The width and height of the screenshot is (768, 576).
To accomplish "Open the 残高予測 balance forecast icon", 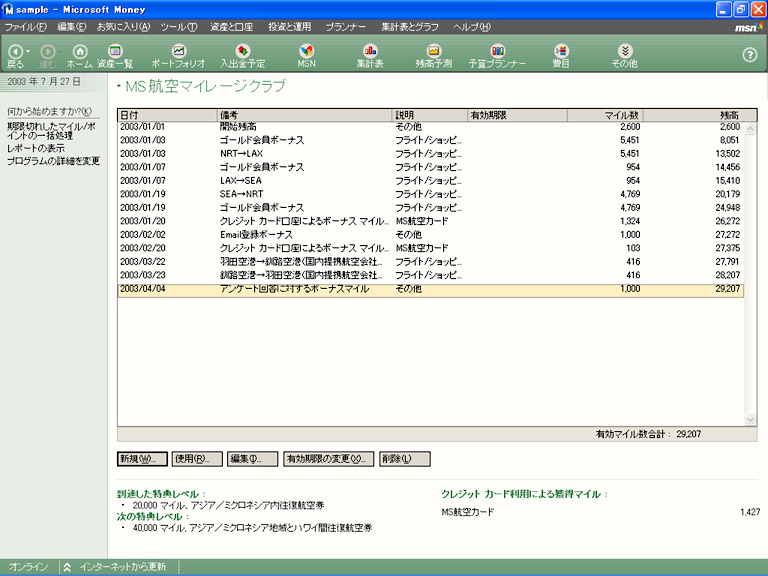I will tap(433, 51).
